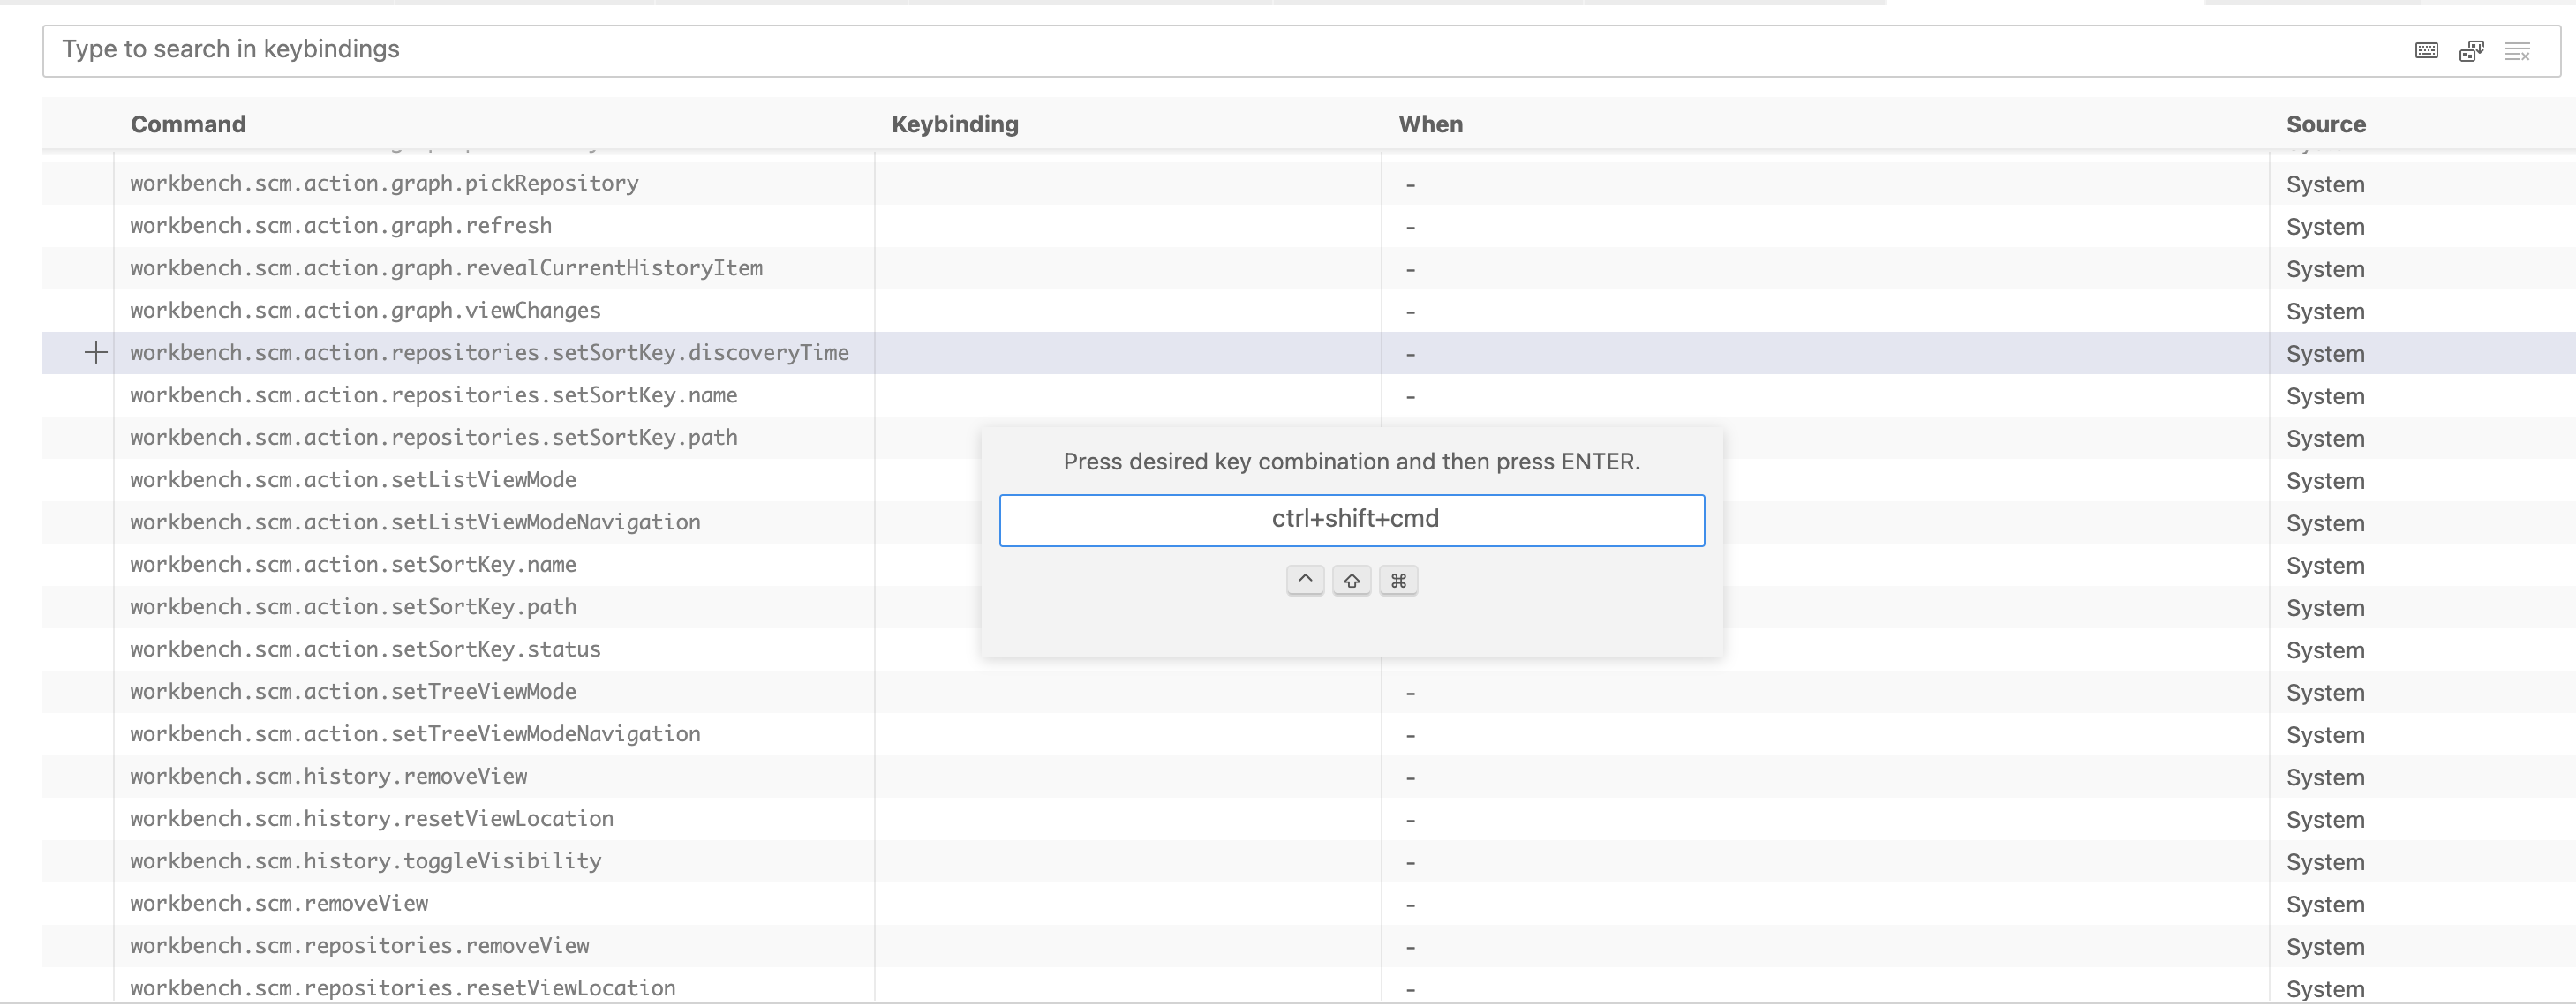
Task: Select workbench.scm.action.repositories.setSortKey.name row
Action: 433,396
